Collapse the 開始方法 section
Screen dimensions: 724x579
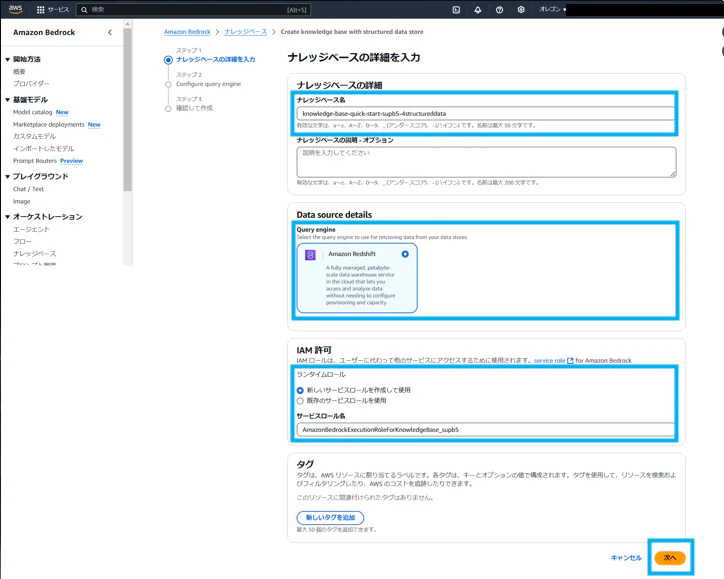7,59
